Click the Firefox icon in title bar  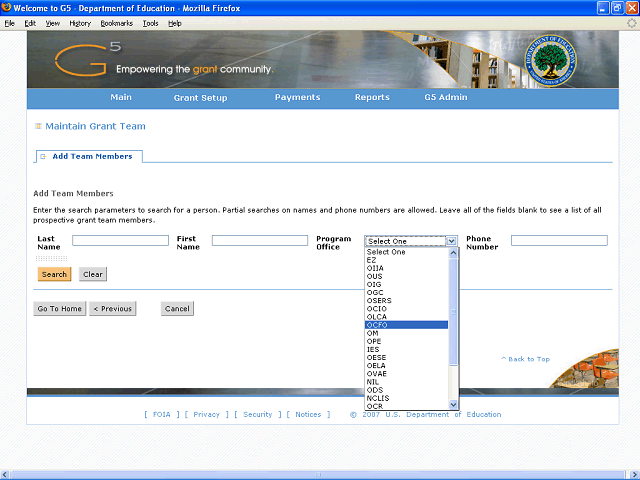[6, 7]
